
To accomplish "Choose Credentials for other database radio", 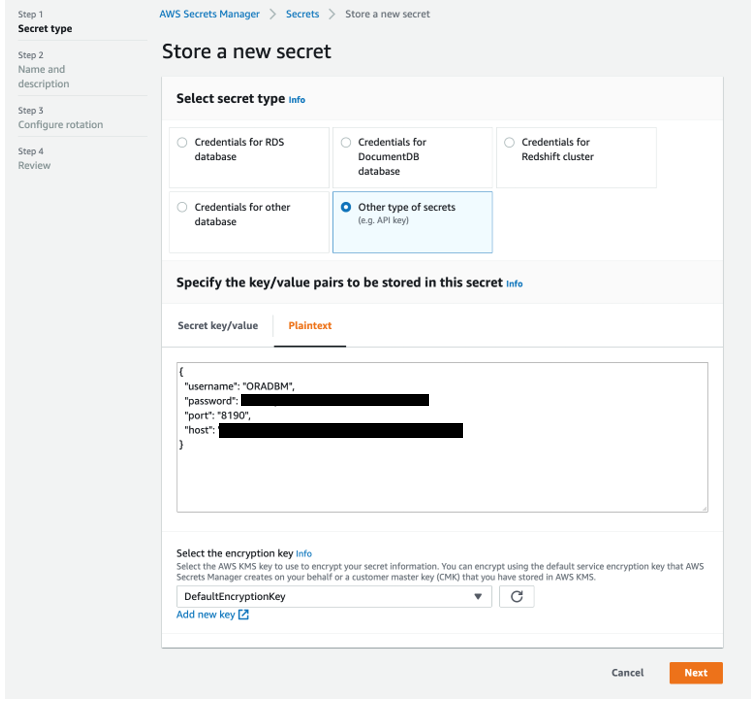I will coord(182,208).
